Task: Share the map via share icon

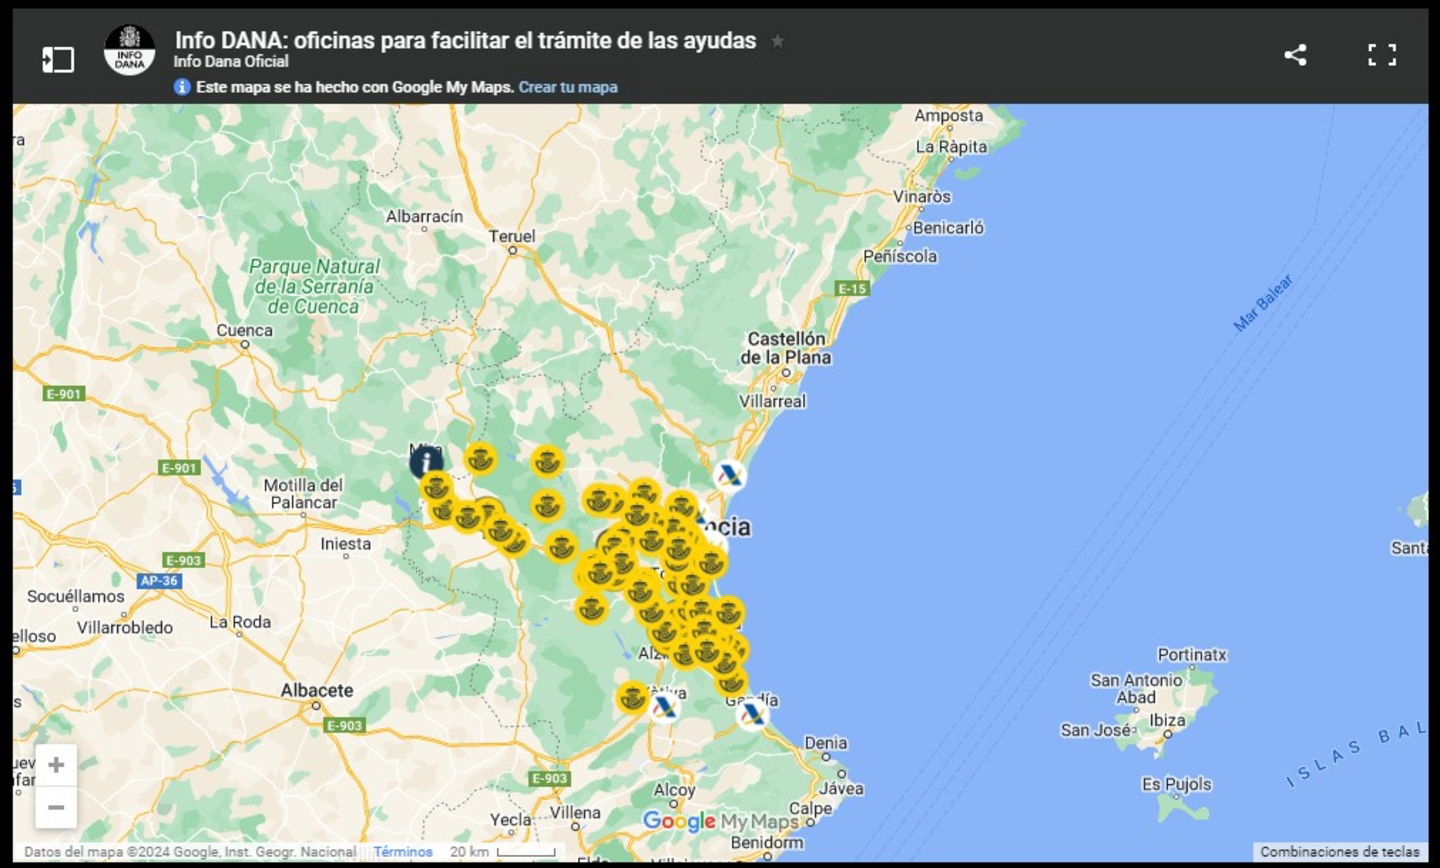Action: point(1295,54)
